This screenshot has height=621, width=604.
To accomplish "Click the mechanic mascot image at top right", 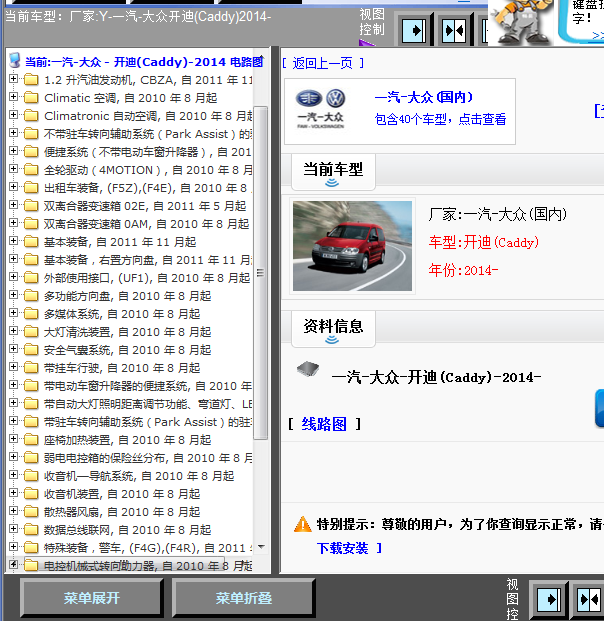I will [520, 23].
